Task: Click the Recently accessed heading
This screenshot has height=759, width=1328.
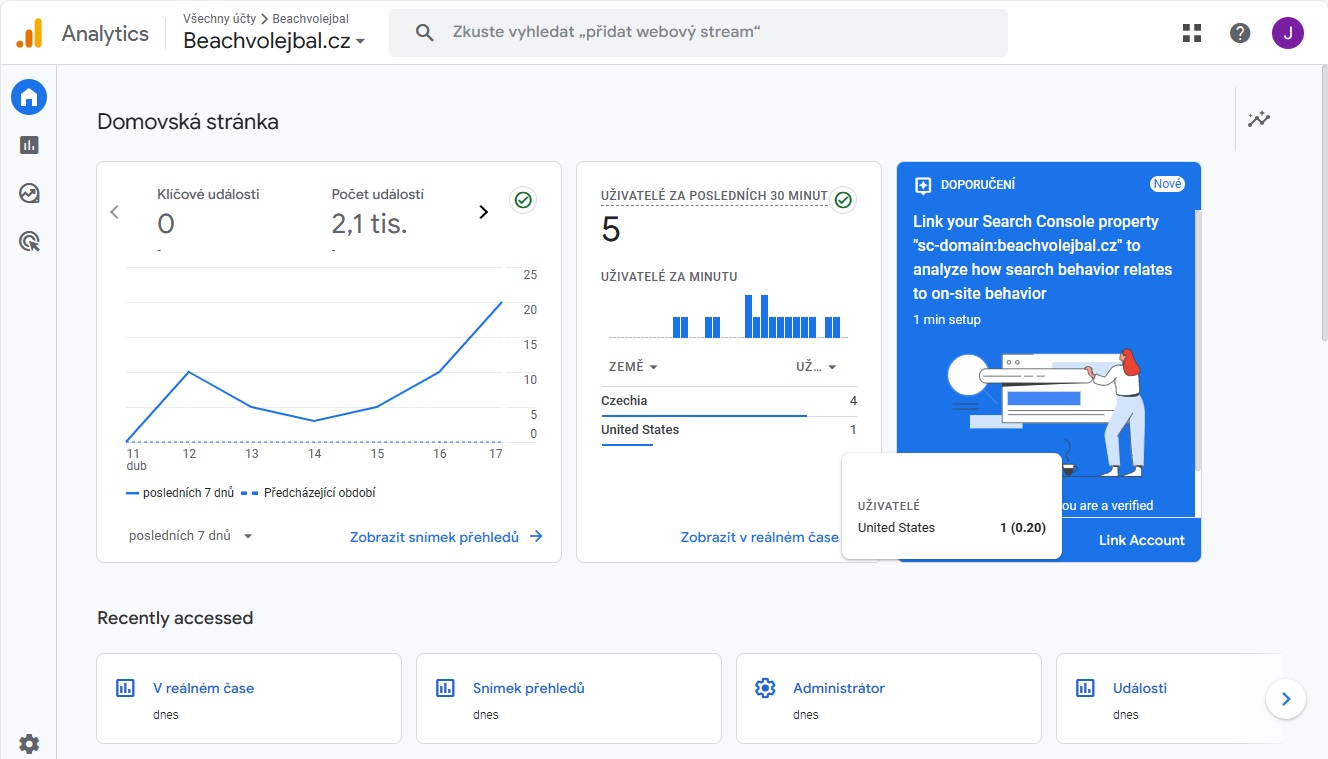Action: coord(175,618)
